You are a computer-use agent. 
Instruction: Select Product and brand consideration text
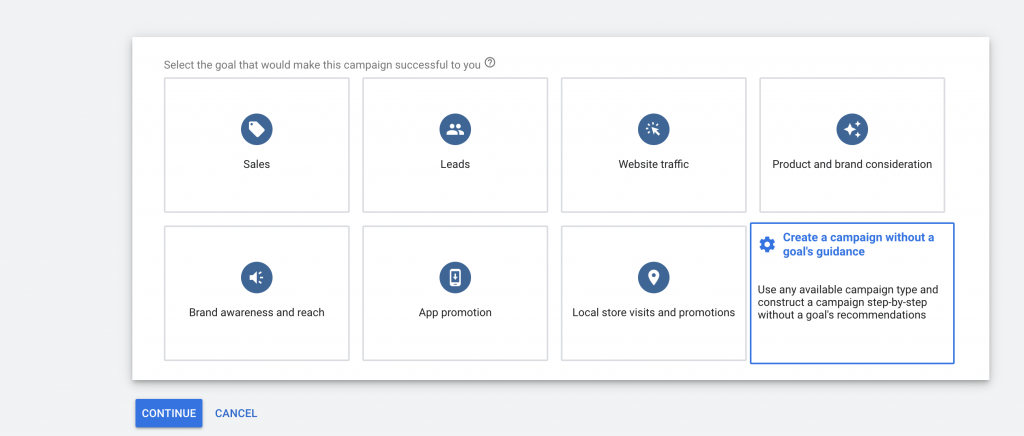852,164
